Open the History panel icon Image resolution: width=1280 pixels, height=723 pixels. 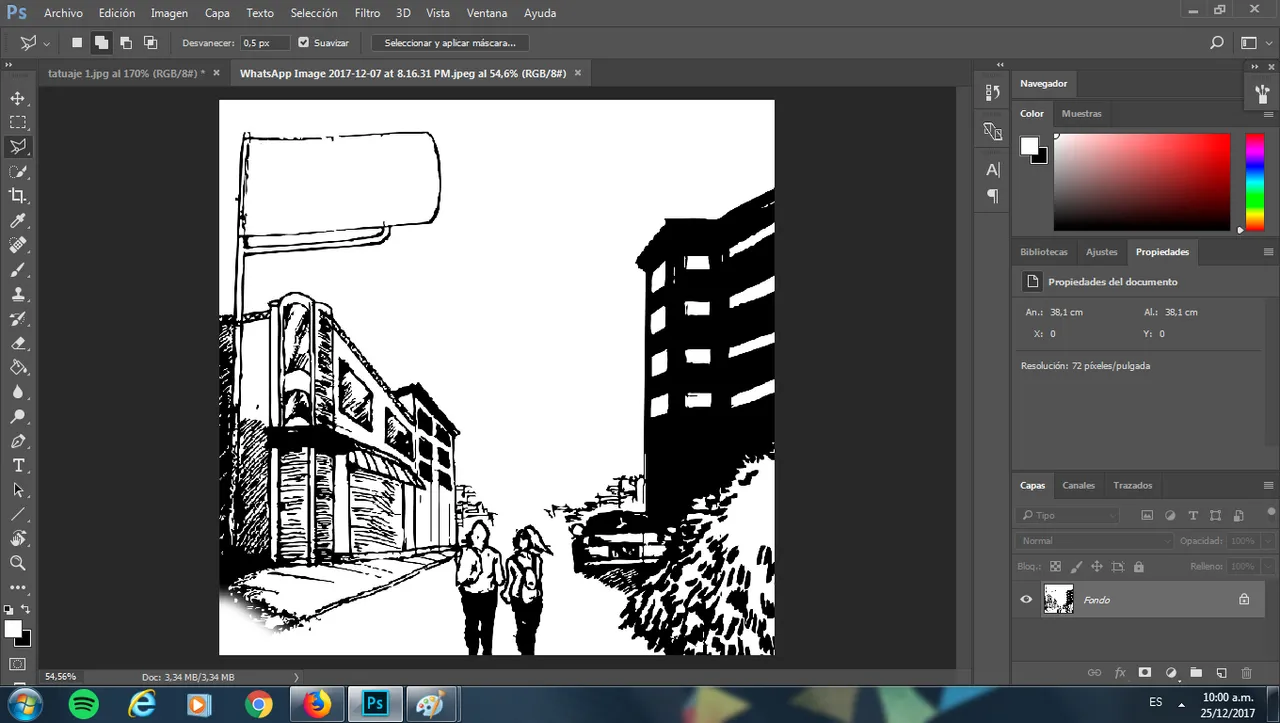pyautogui.click(x=993, y=92)
